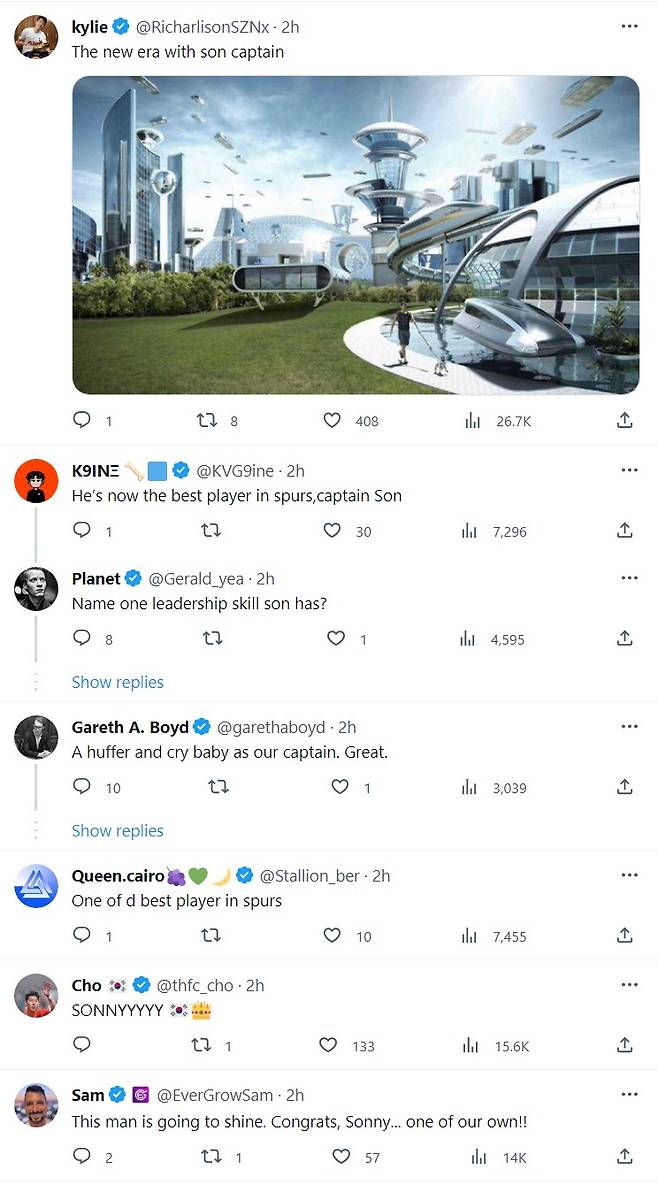The image size is (658, 1184).
Task: Show replies under Planet's tweet
Action: click(117, 682)
